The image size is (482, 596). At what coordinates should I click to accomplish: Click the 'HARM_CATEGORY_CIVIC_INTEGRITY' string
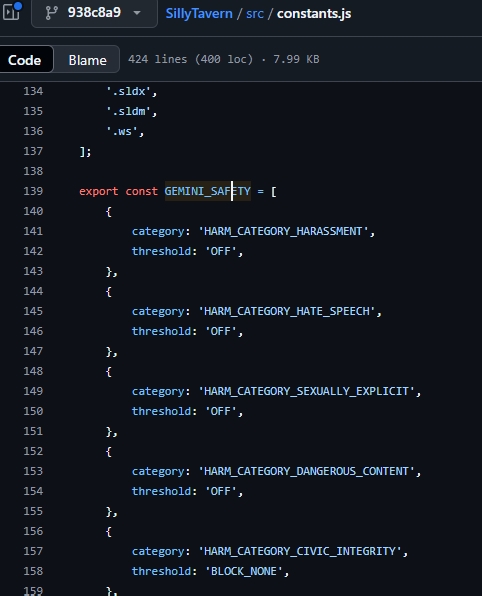[x=300, y=551]
